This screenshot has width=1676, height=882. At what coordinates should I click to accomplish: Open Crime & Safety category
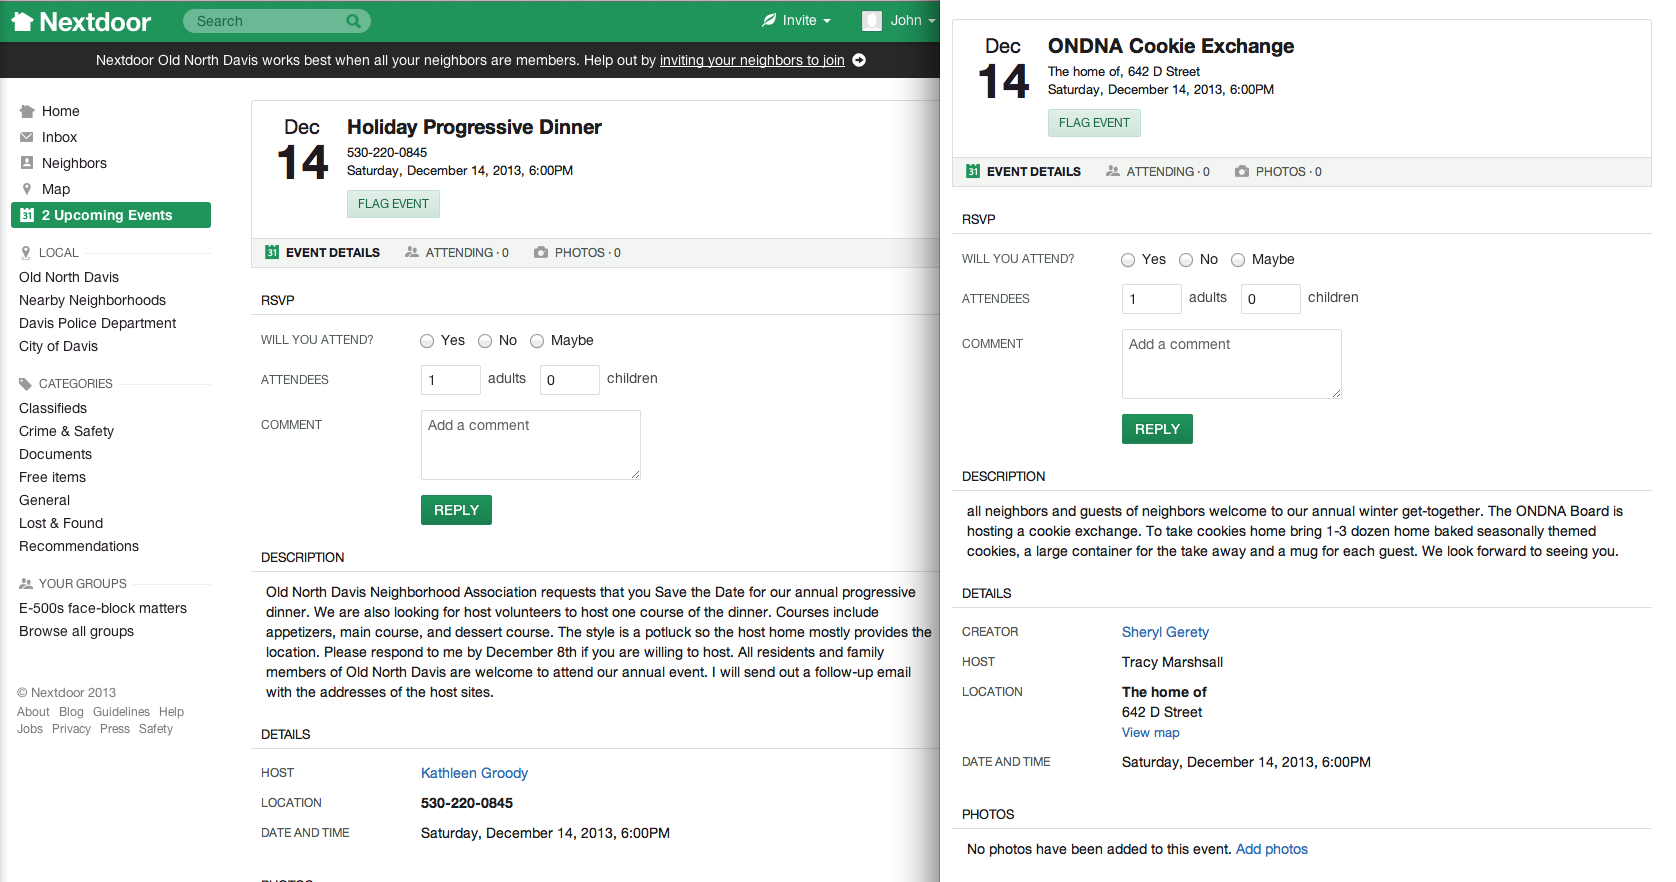66,431
